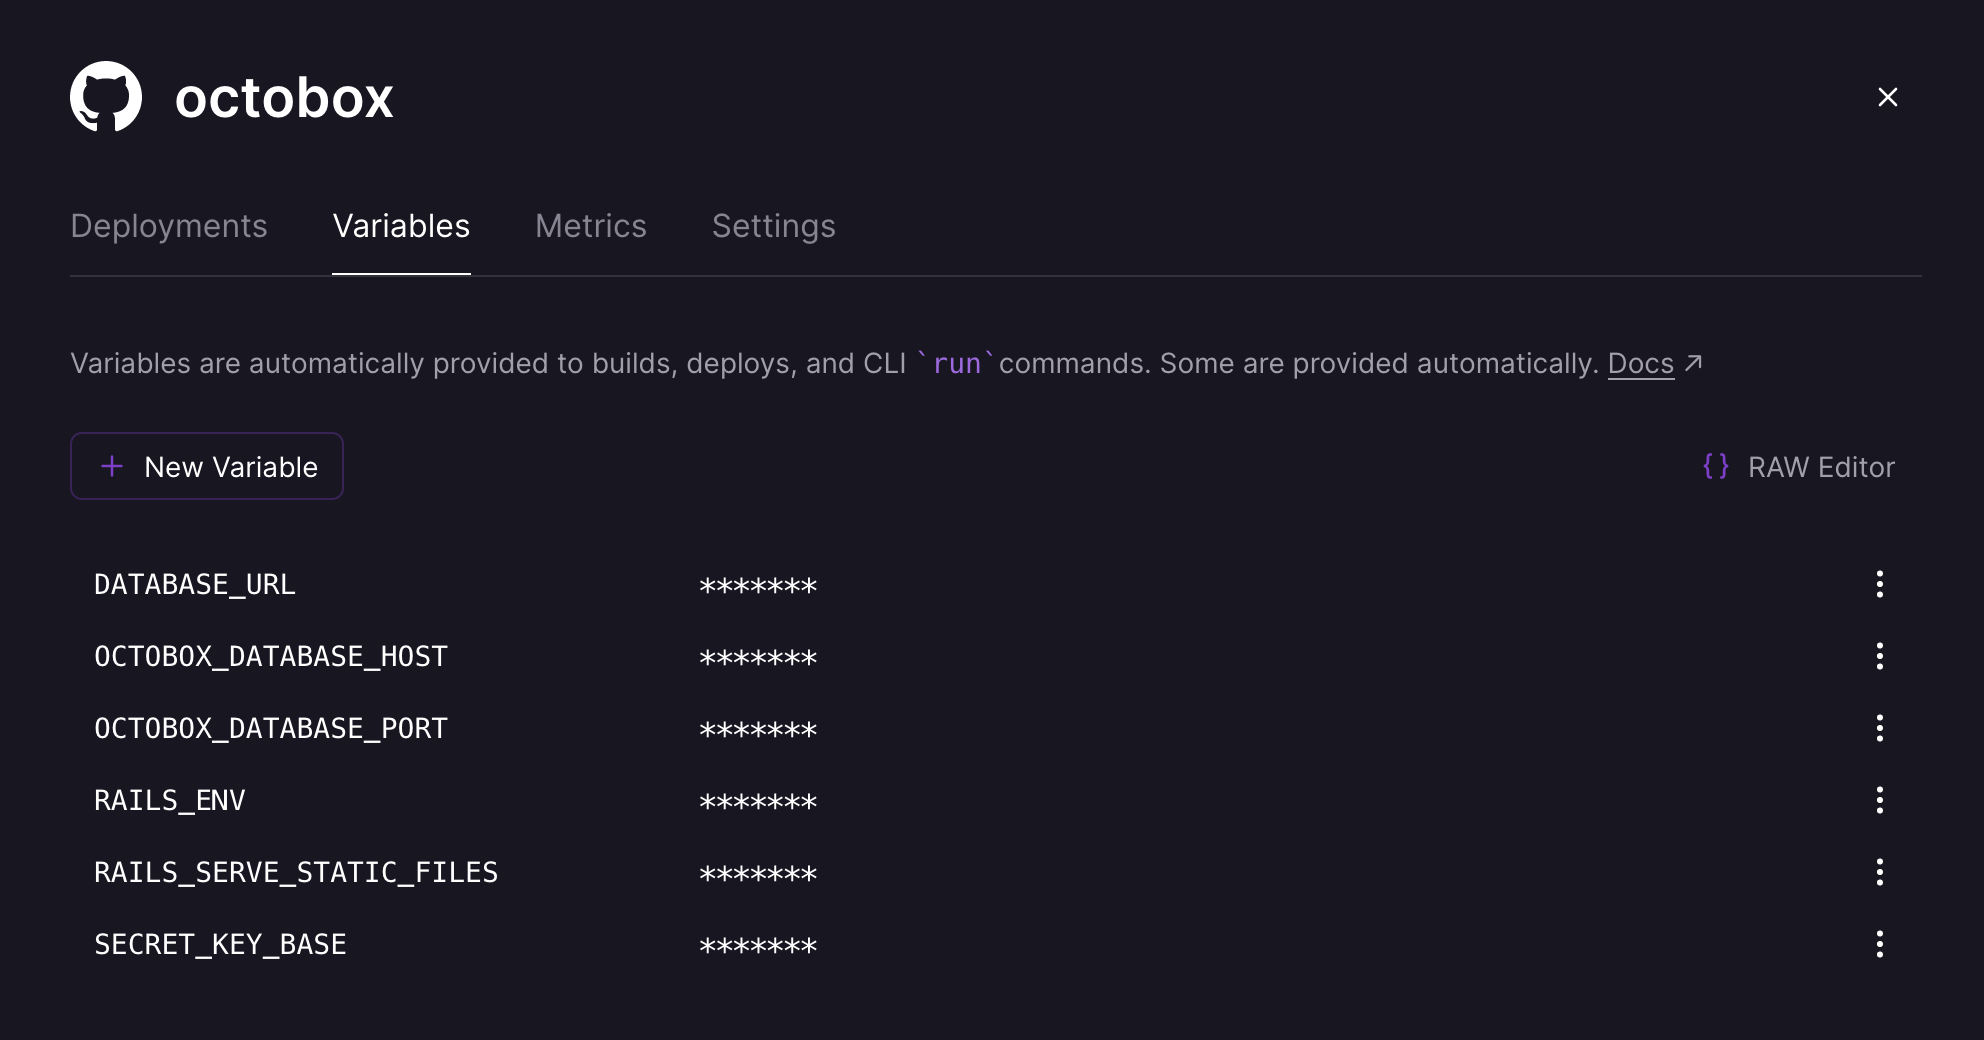Reveal the masked value of DATABASE_URL
Viewport: 1984px width, 1040px height.
click(758, 585)
